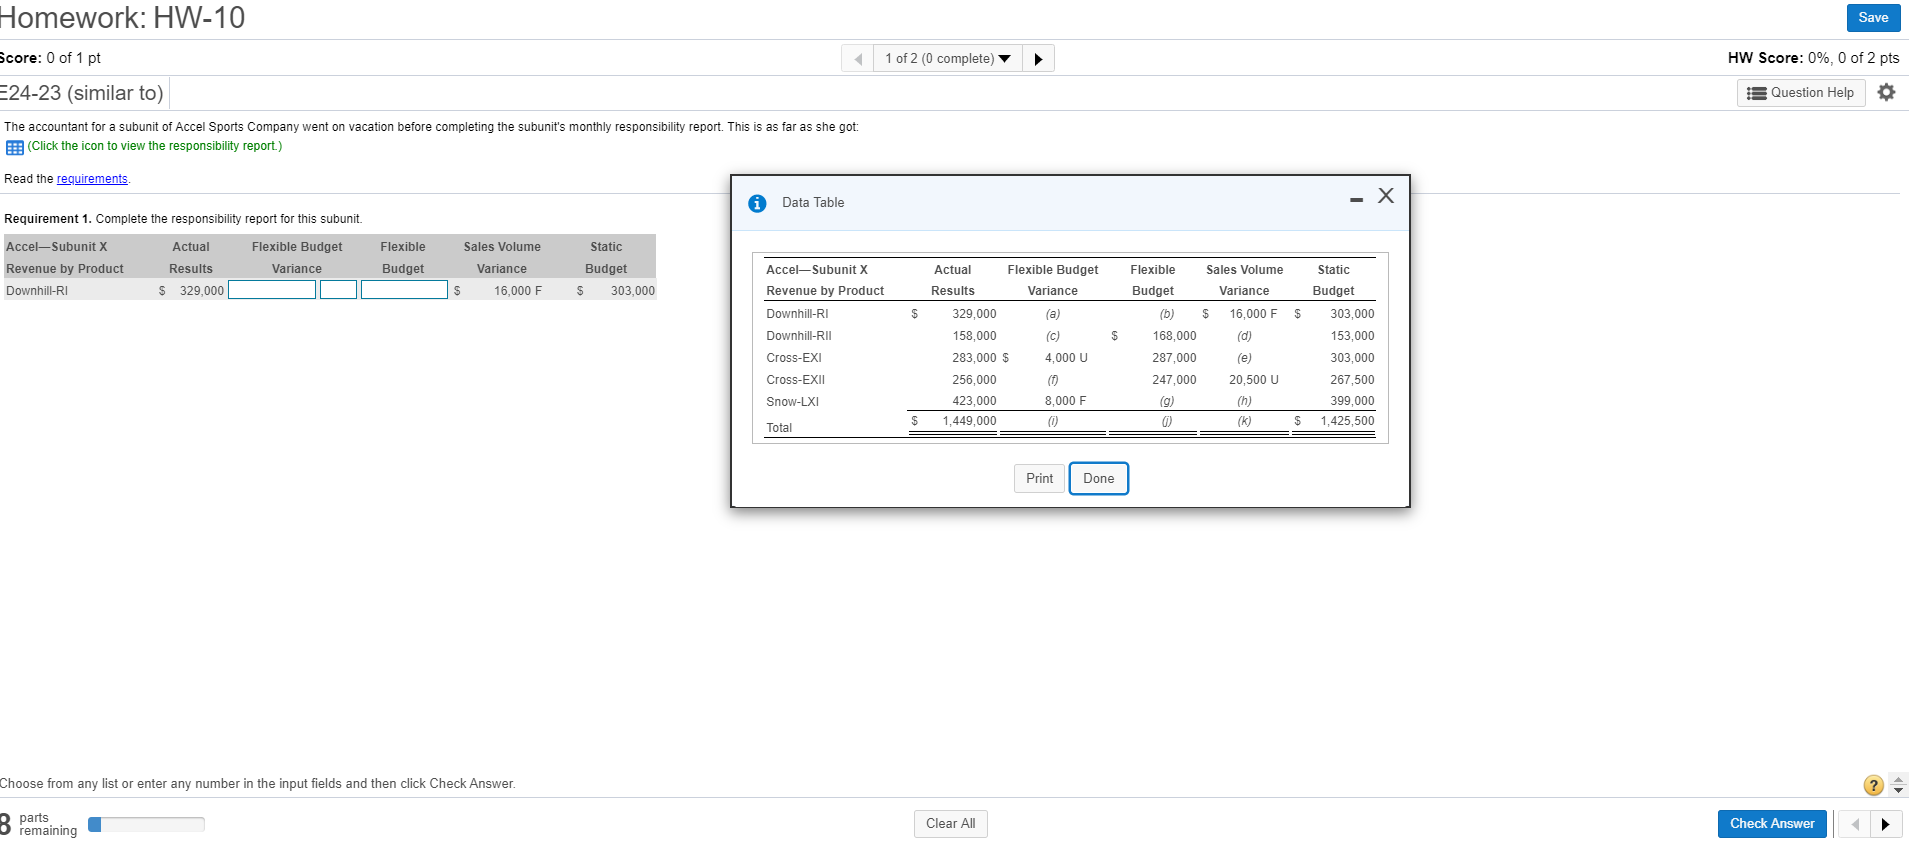Click the yellow help question mark icon
The image size is (1913, 847).
point(1873,785)
